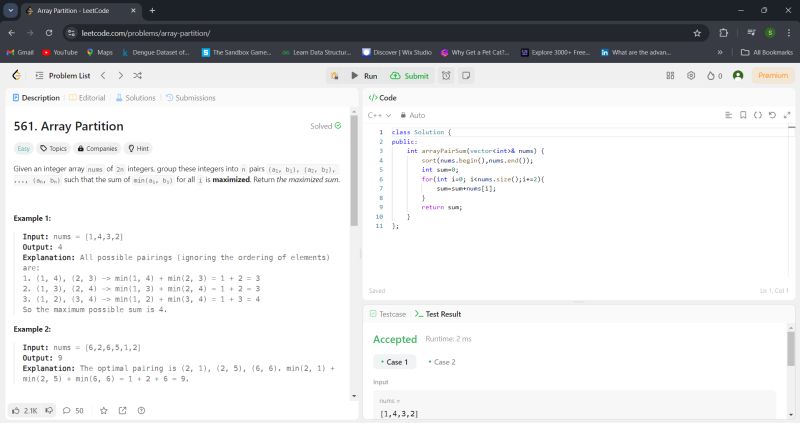Share the problem link icon
The image size is (800, 423).
[122, 411]
